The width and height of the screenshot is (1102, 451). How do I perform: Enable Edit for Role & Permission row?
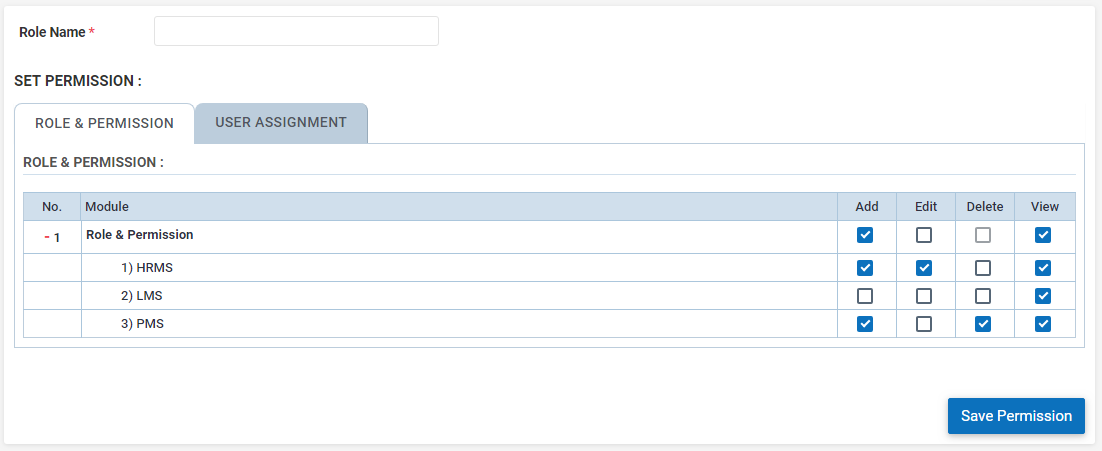924,235
